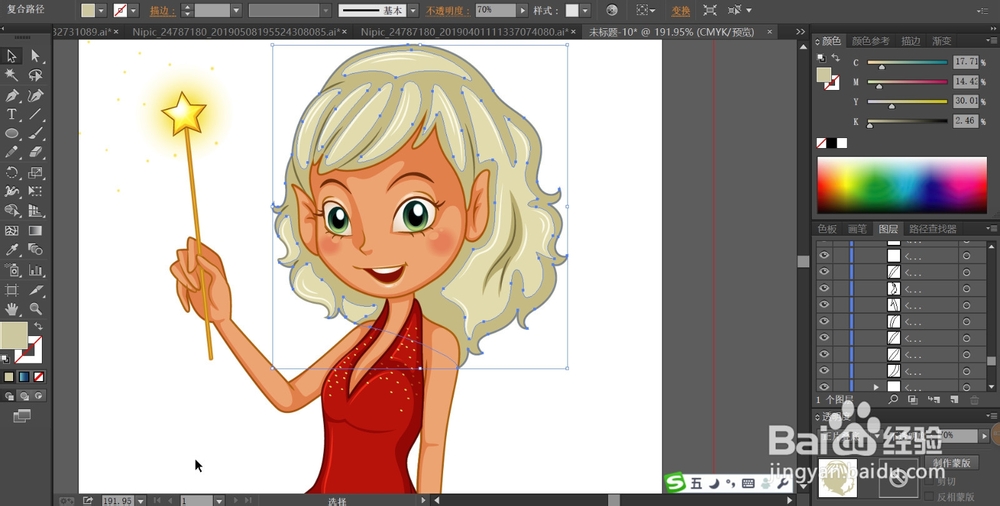This screenshot has width=1000, height=506.
Task: Switch to the 颜色参考 panel tab
Action: (x=871, y=41)
